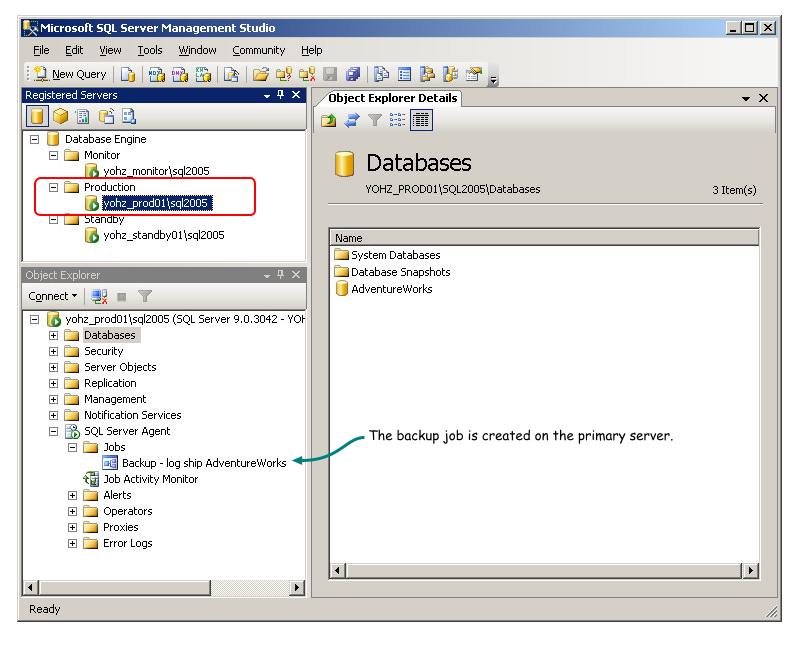Screen dimensions: 791x648
Task: Select yohz_monitor\sql2005 registered server
Action: point(156,171)
